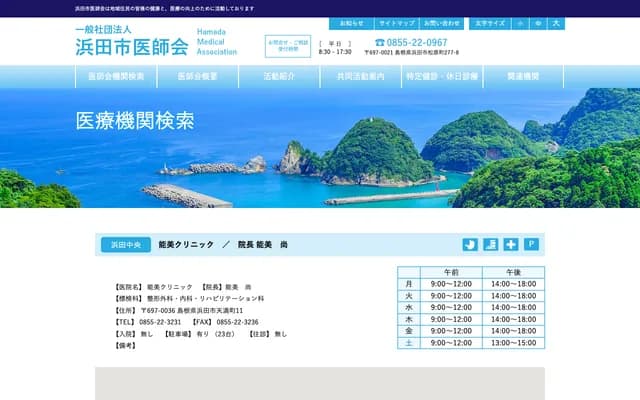Open the 医師会概要 menu

[x=197, y=77]
